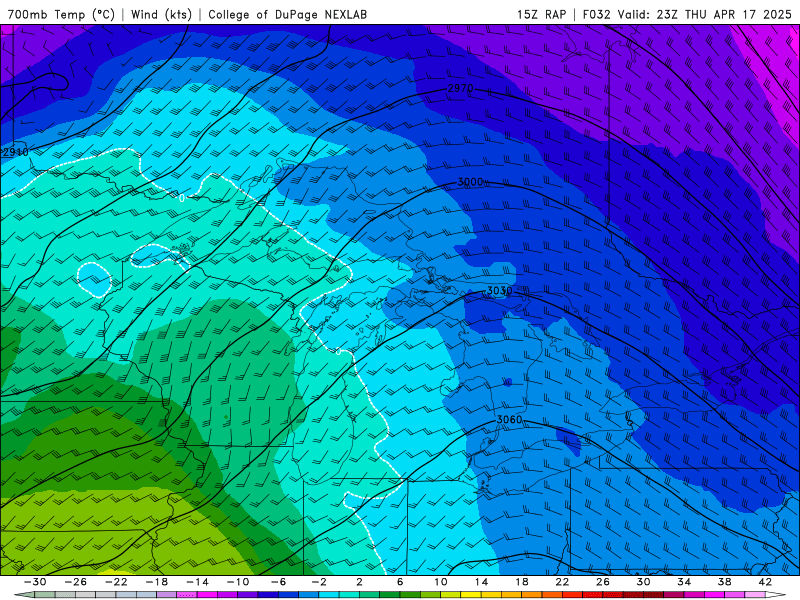This screenshot has height=600, width=800.
Task: Click the positive 34 color scale label
Action: click(x=684, y=582)
